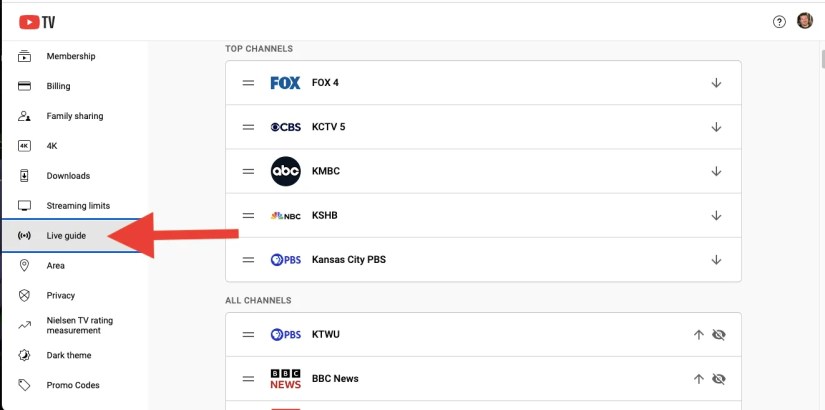Move KMBC down with arrow
Viewport: 825px width, 410px height.
point(716,171)
